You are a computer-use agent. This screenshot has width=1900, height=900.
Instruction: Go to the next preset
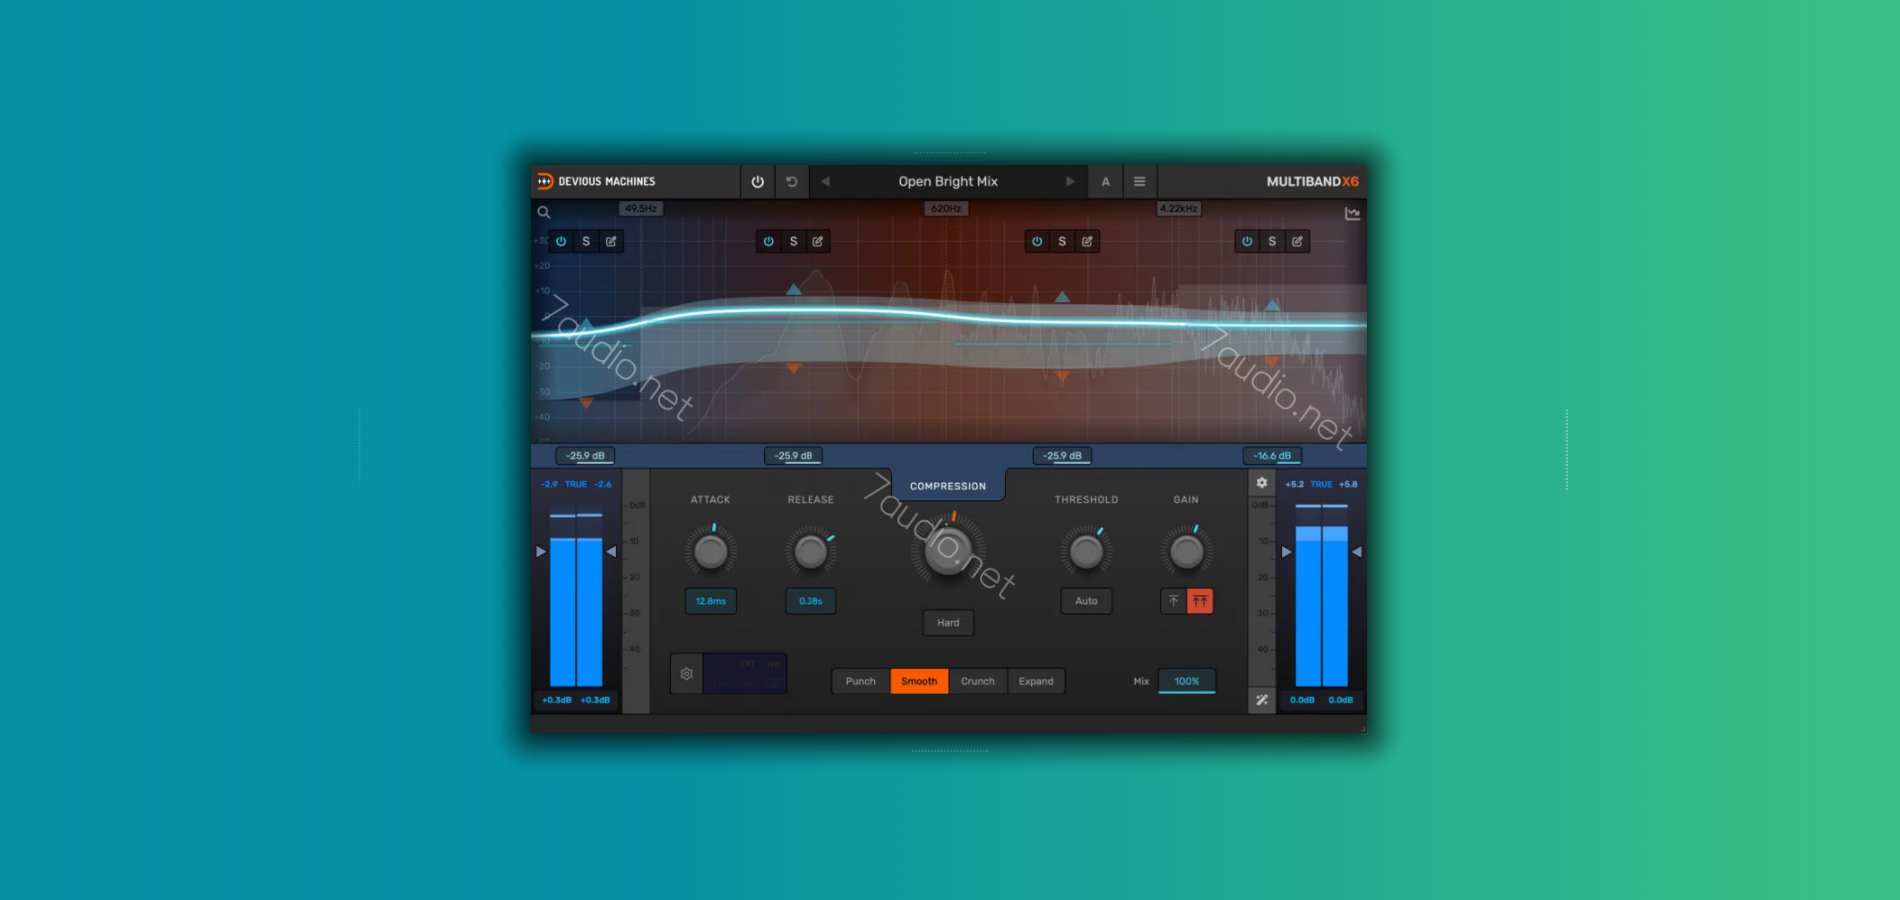pyautogui.click(x=1070, y=182)
